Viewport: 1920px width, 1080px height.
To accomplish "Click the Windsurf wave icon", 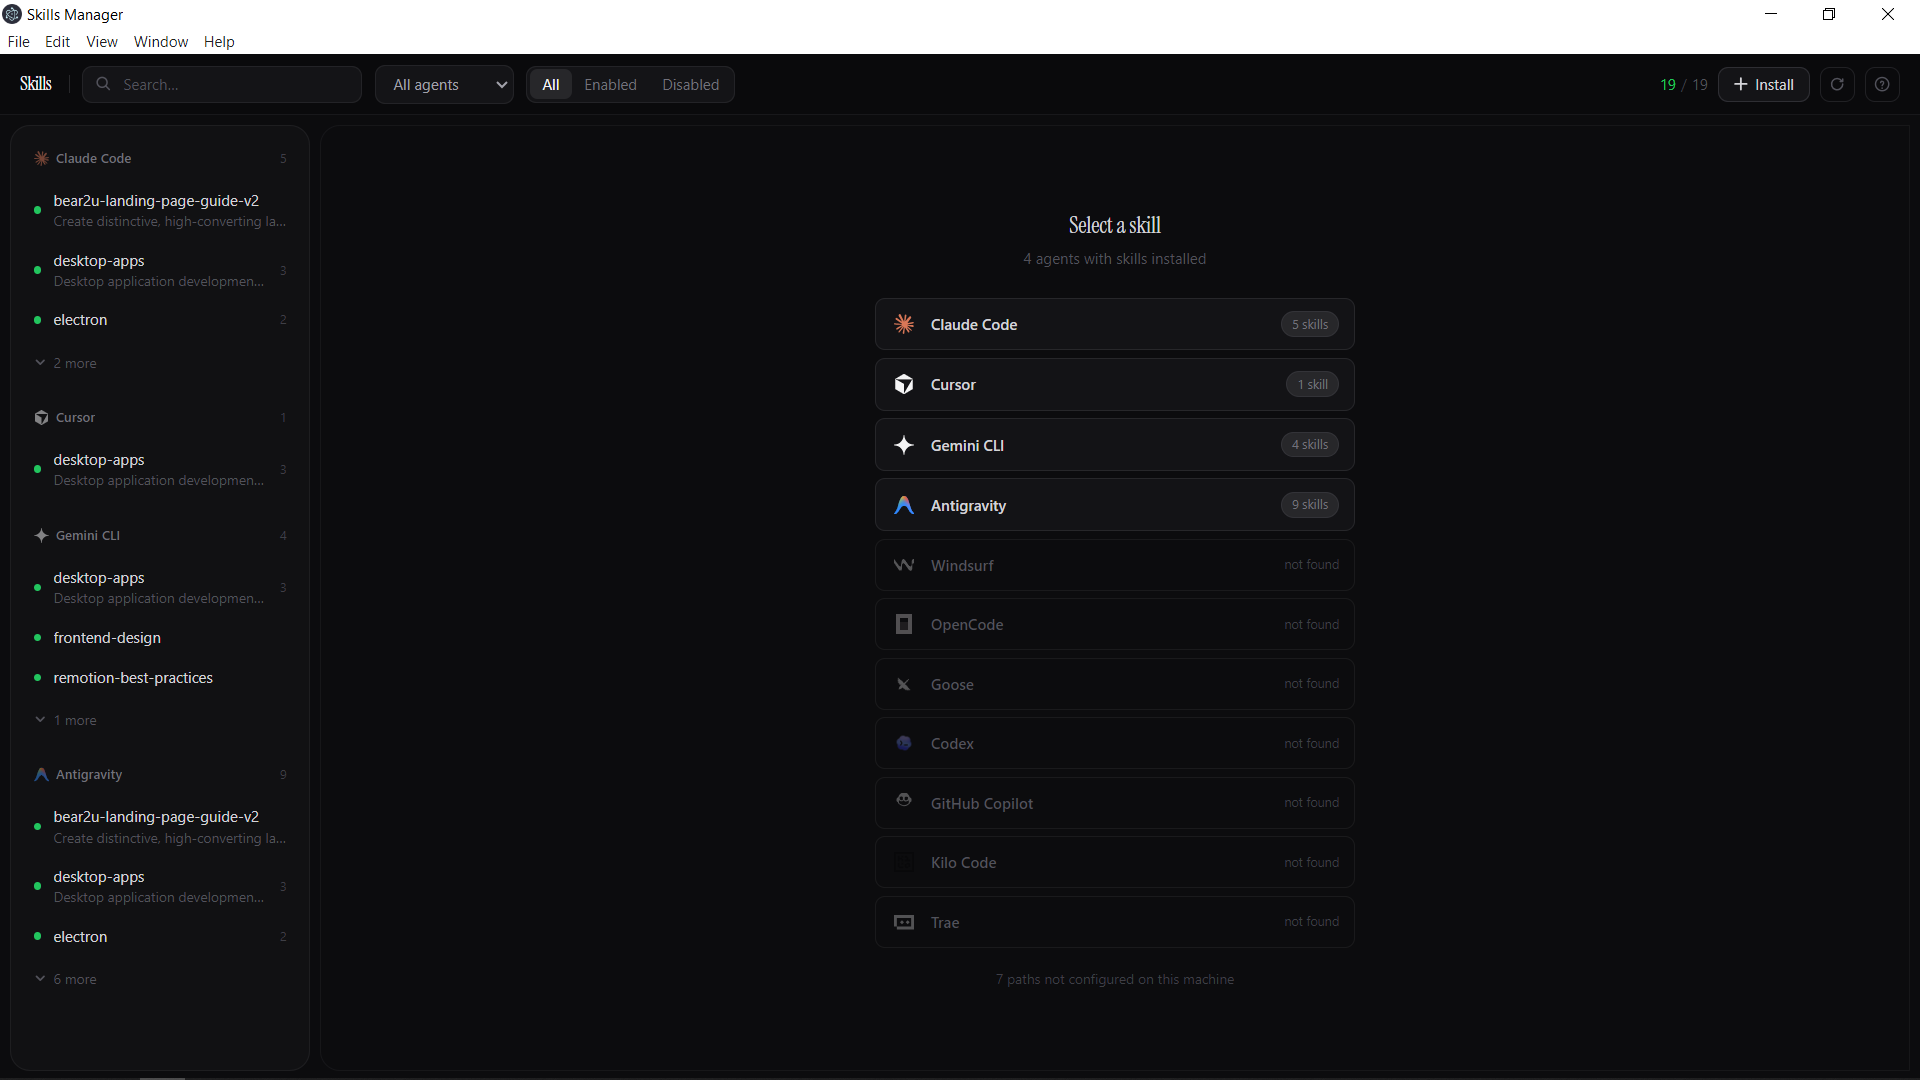I will (x=904, y=565).
